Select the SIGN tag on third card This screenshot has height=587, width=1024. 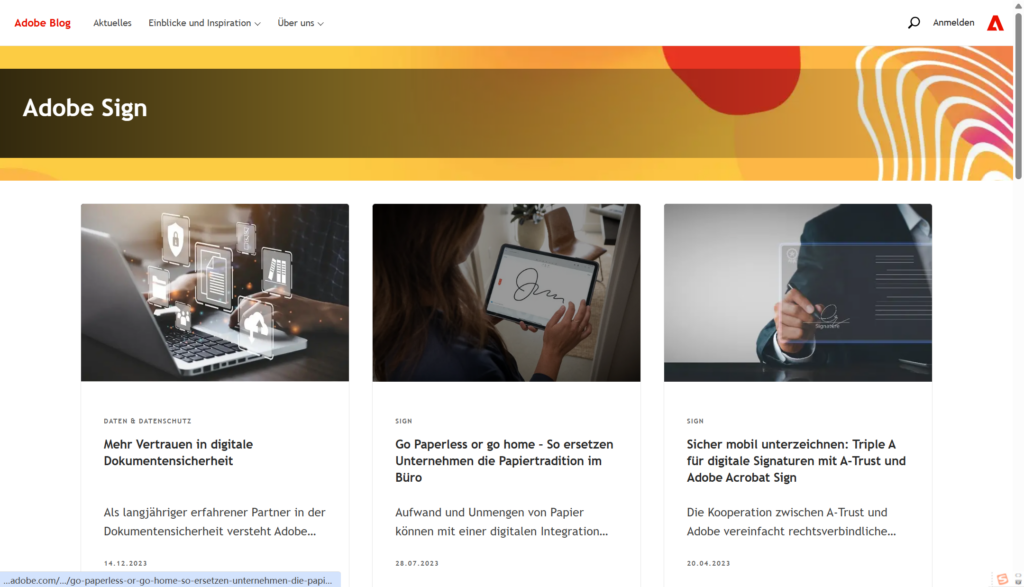point(695,421)
